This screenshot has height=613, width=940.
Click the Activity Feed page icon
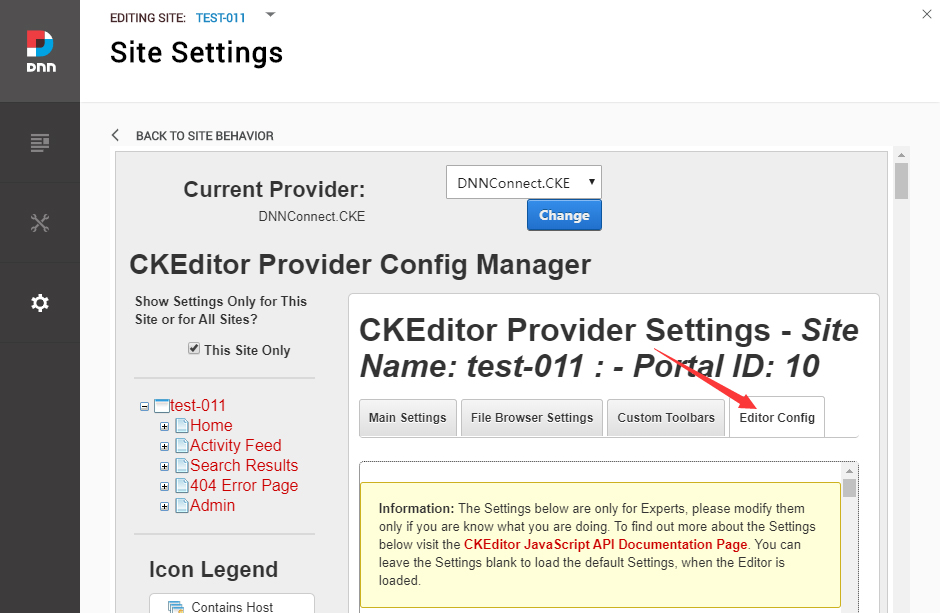pyautogui.click(x=181, y=446)
